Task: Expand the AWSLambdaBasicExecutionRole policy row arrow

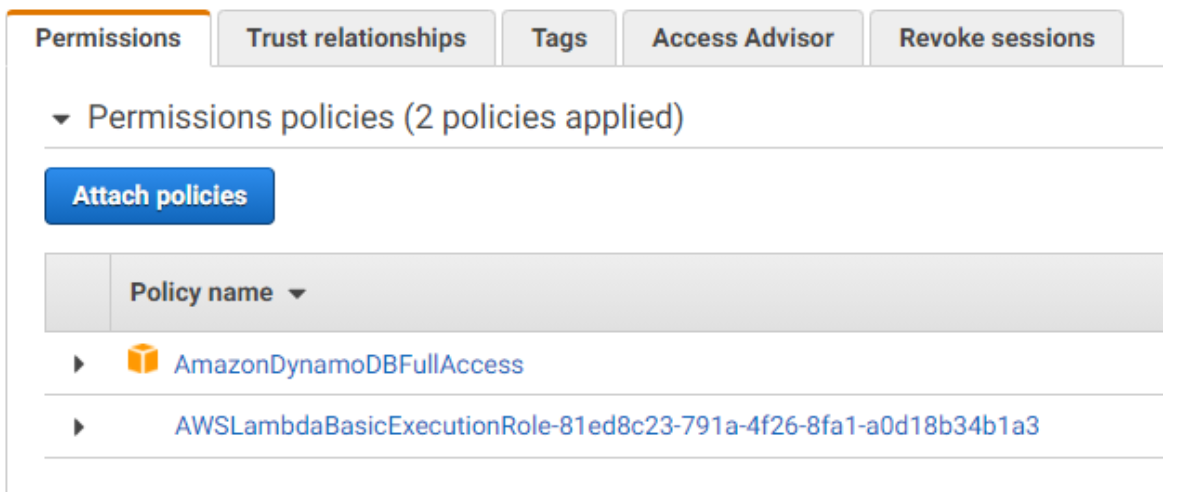Action: click(80, 427)
